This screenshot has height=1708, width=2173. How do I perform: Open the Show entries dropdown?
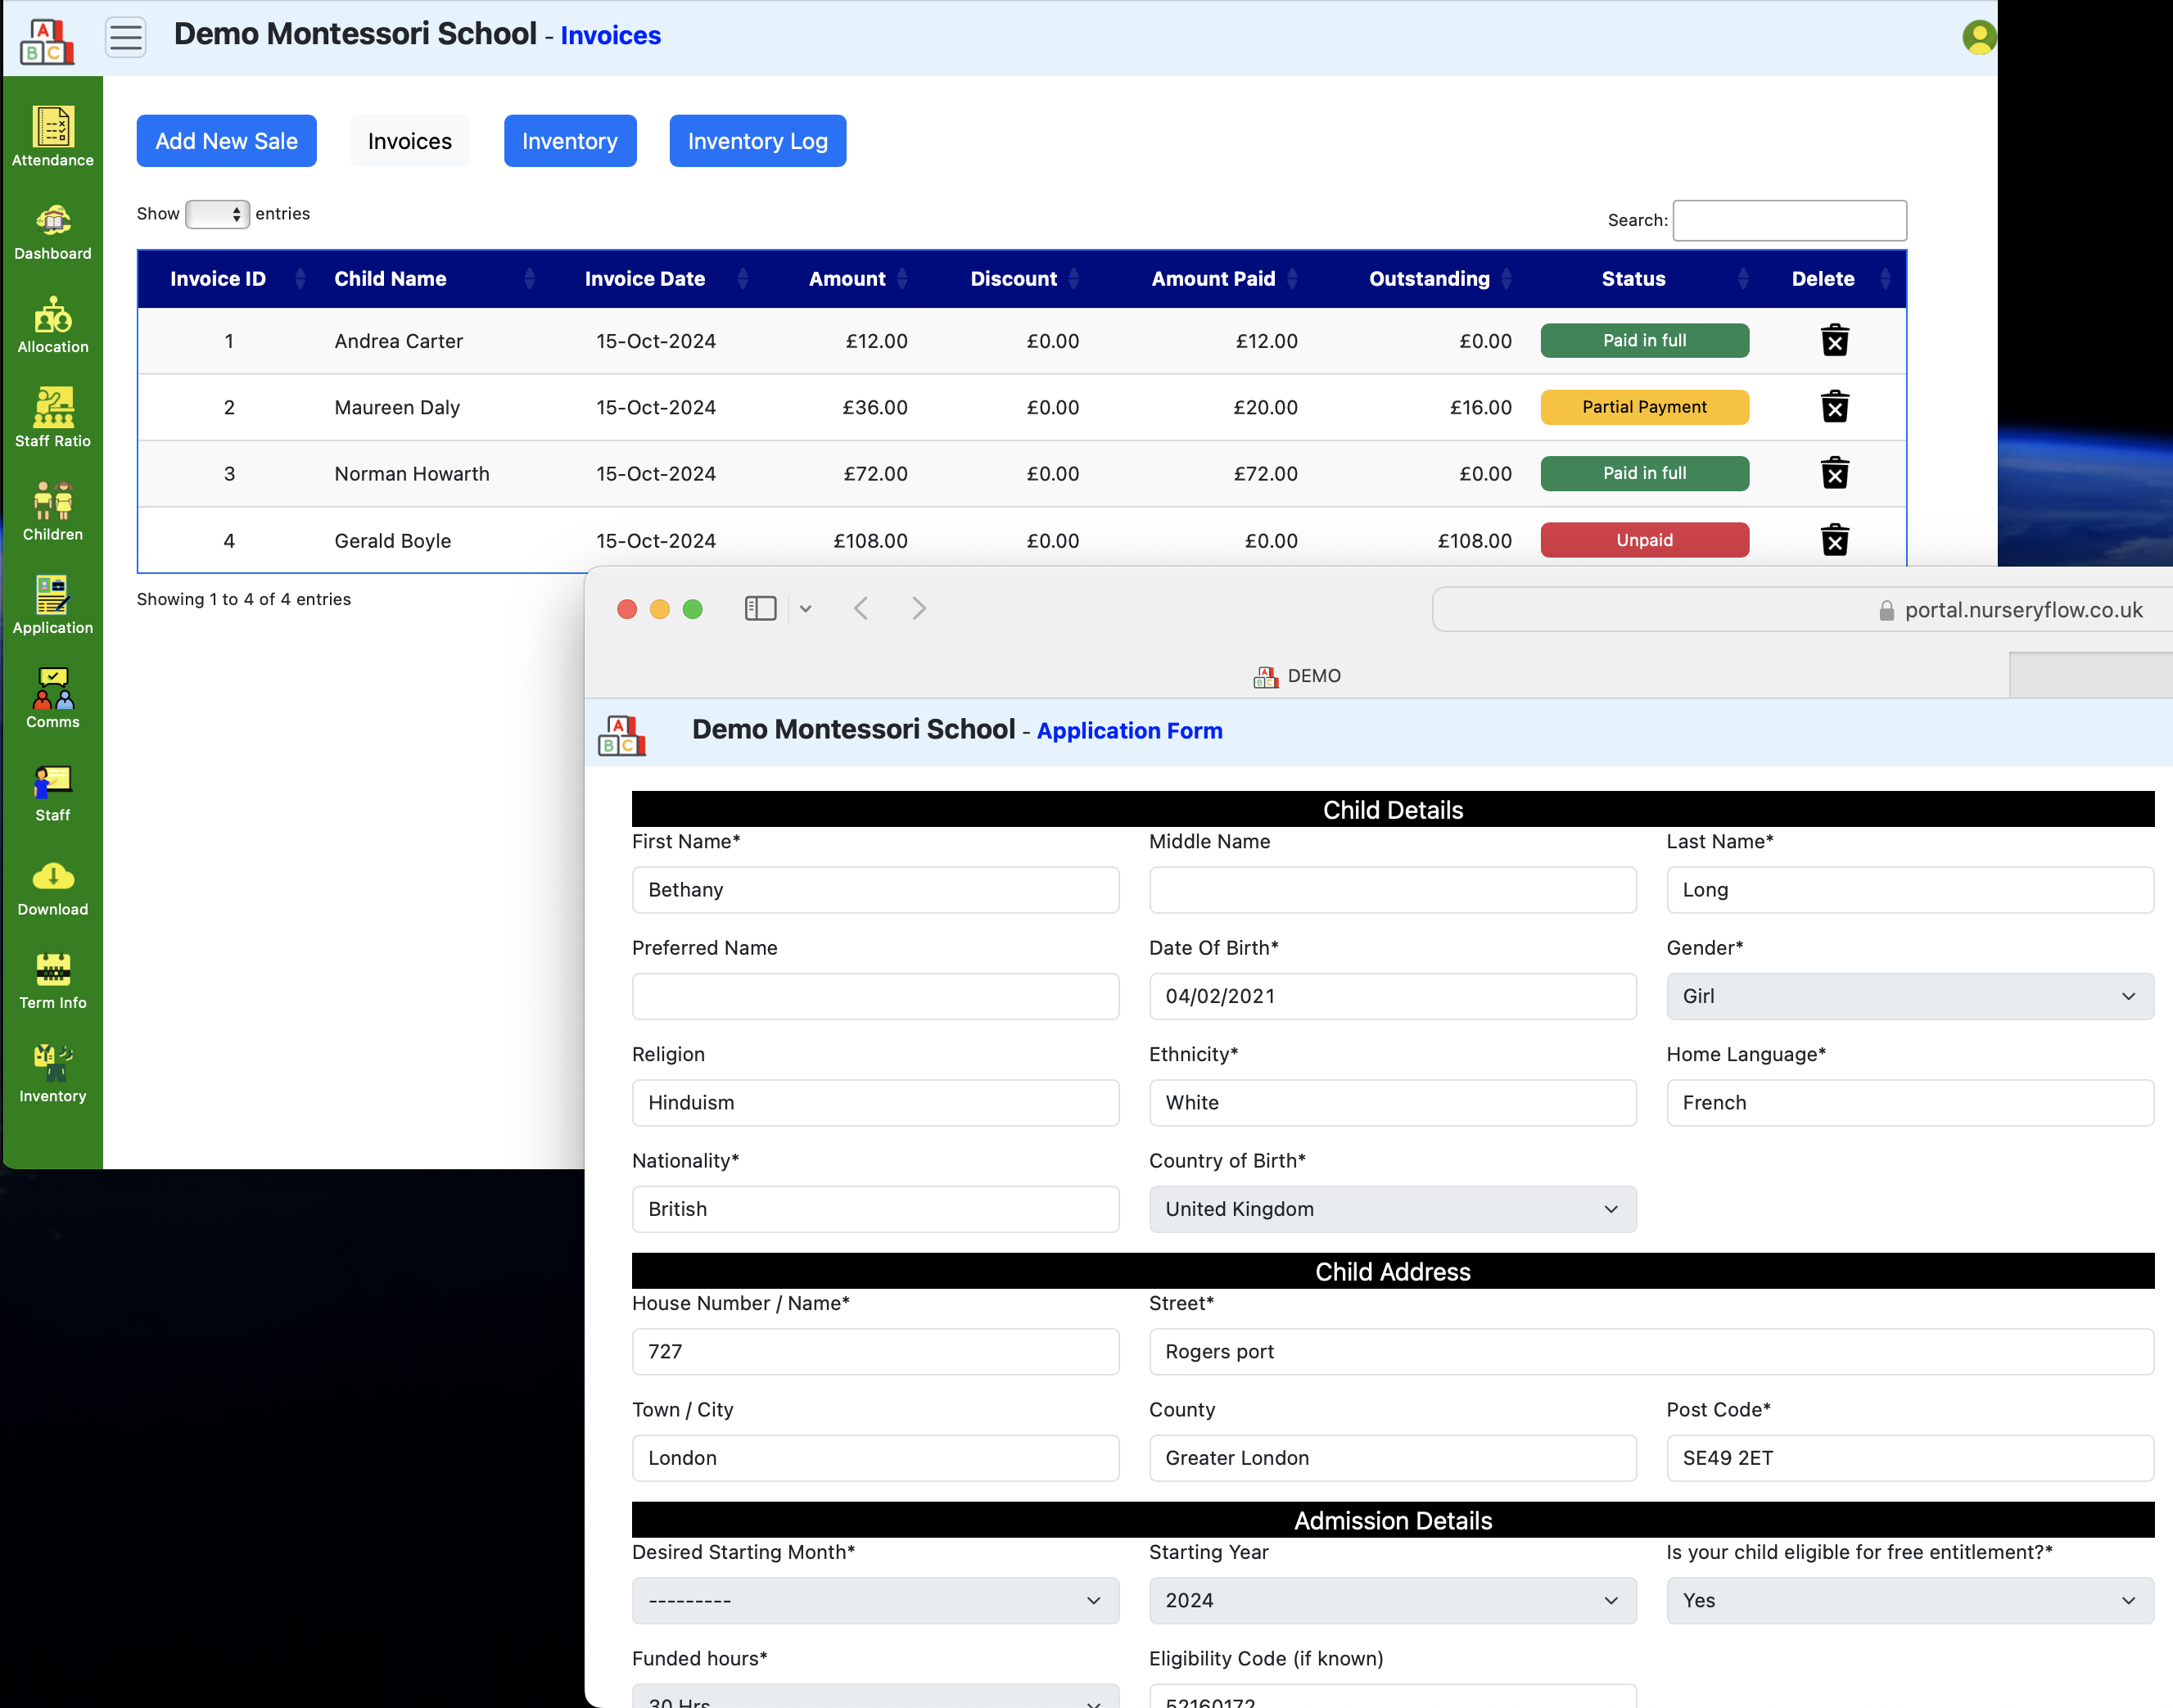[217, 214]
